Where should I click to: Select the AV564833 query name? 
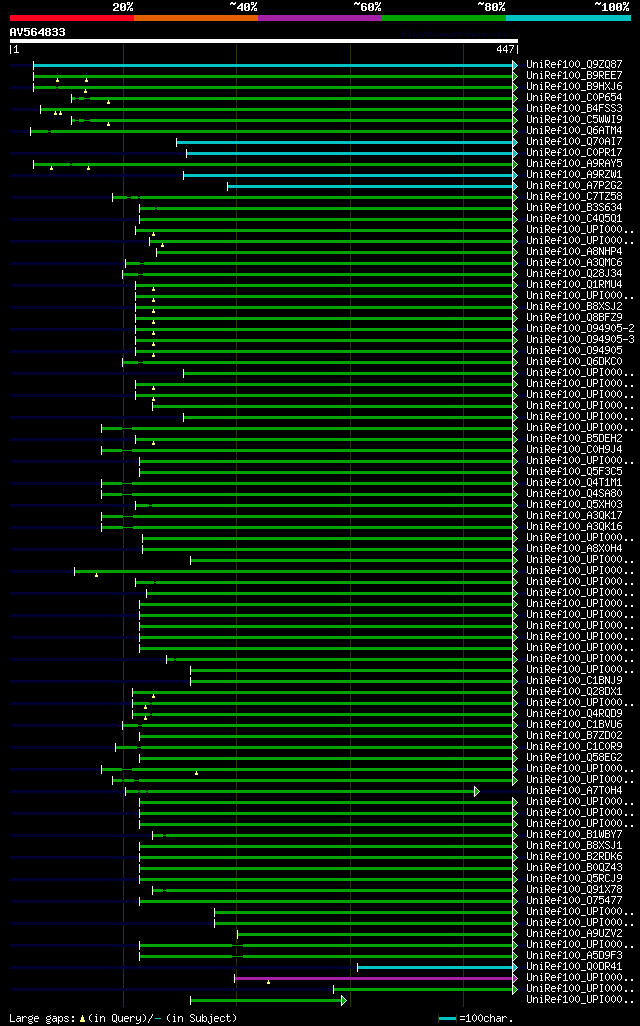click(x=37, y=32)
